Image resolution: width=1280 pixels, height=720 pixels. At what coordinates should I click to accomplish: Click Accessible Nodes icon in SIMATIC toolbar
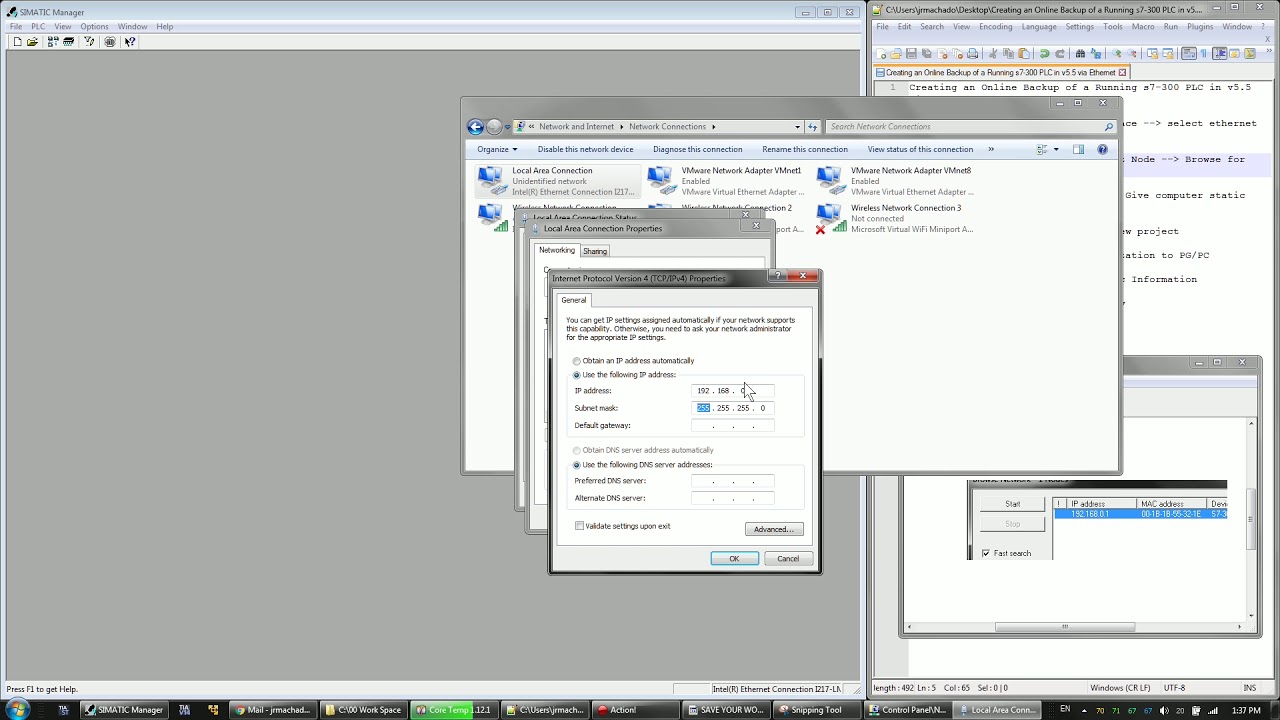(x=53, y=42)
